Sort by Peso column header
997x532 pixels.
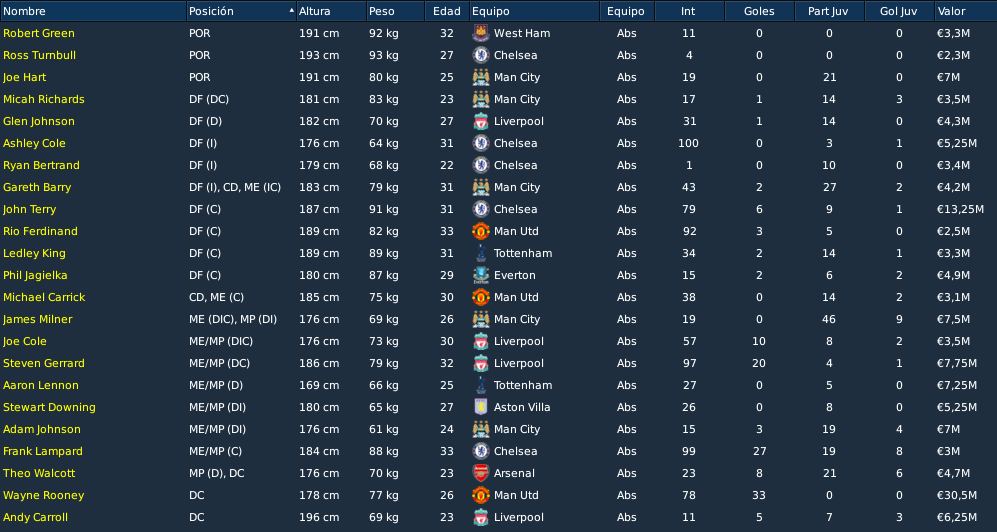(x=395, y=11)
